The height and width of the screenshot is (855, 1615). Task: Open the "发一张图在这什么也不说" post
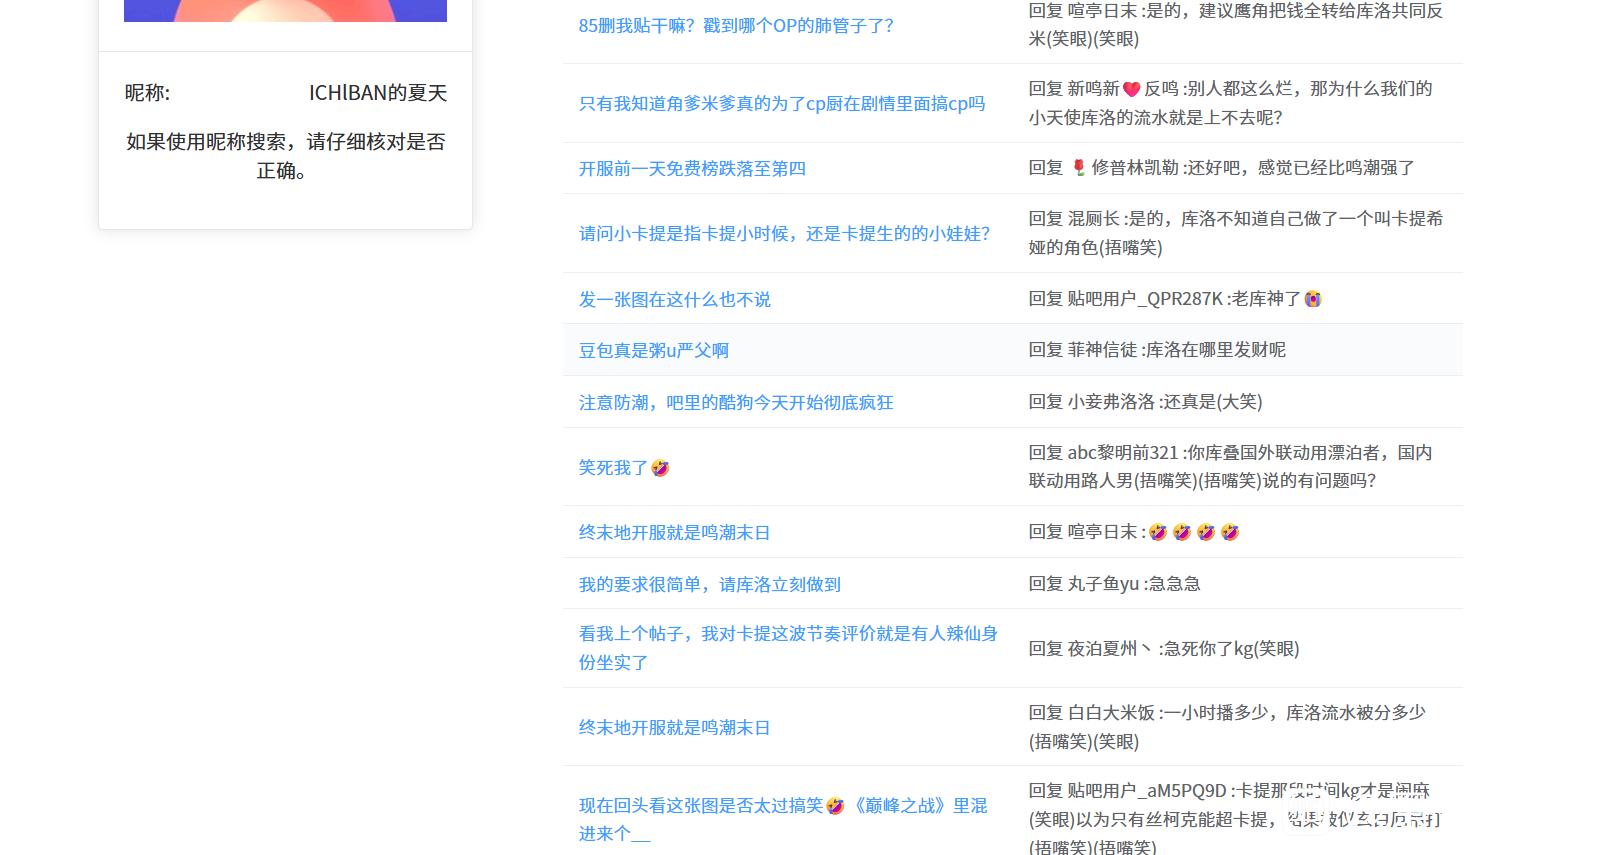pos(674,300)
